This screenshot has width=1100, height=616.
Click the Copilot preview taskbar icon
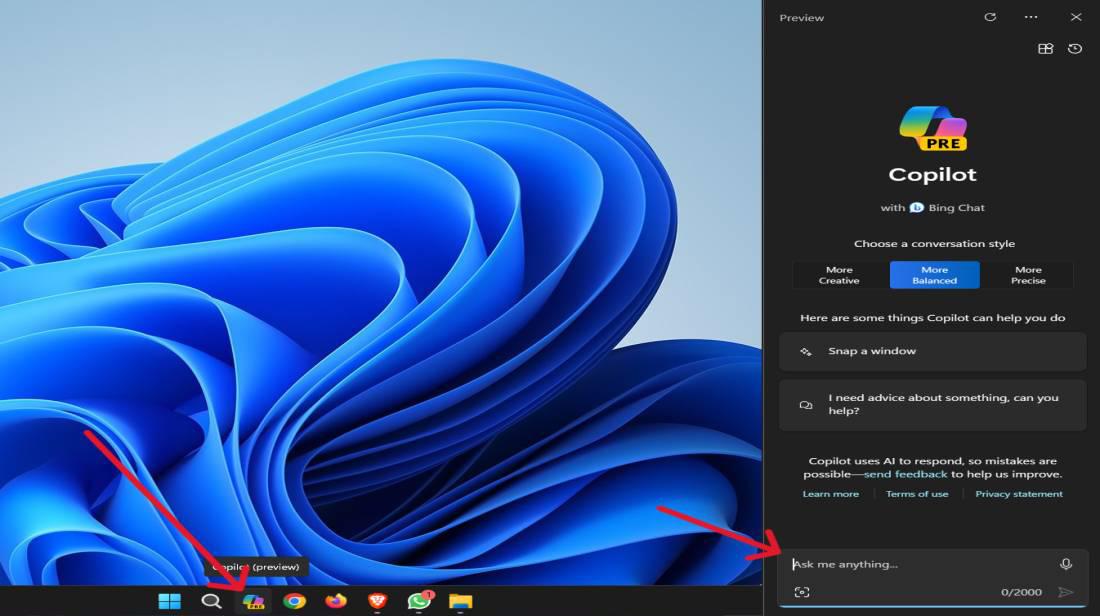coord(253,601)
